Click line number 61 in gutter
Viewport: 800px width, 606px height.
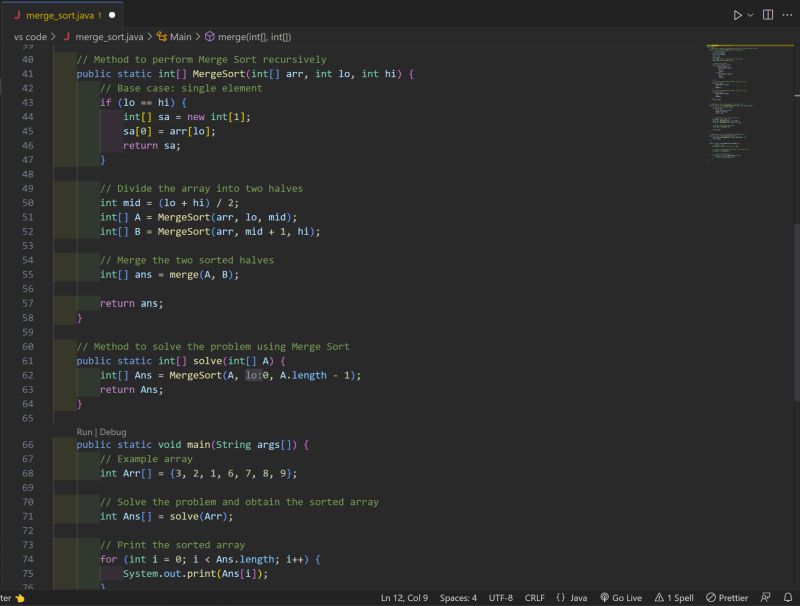point(28,361)
